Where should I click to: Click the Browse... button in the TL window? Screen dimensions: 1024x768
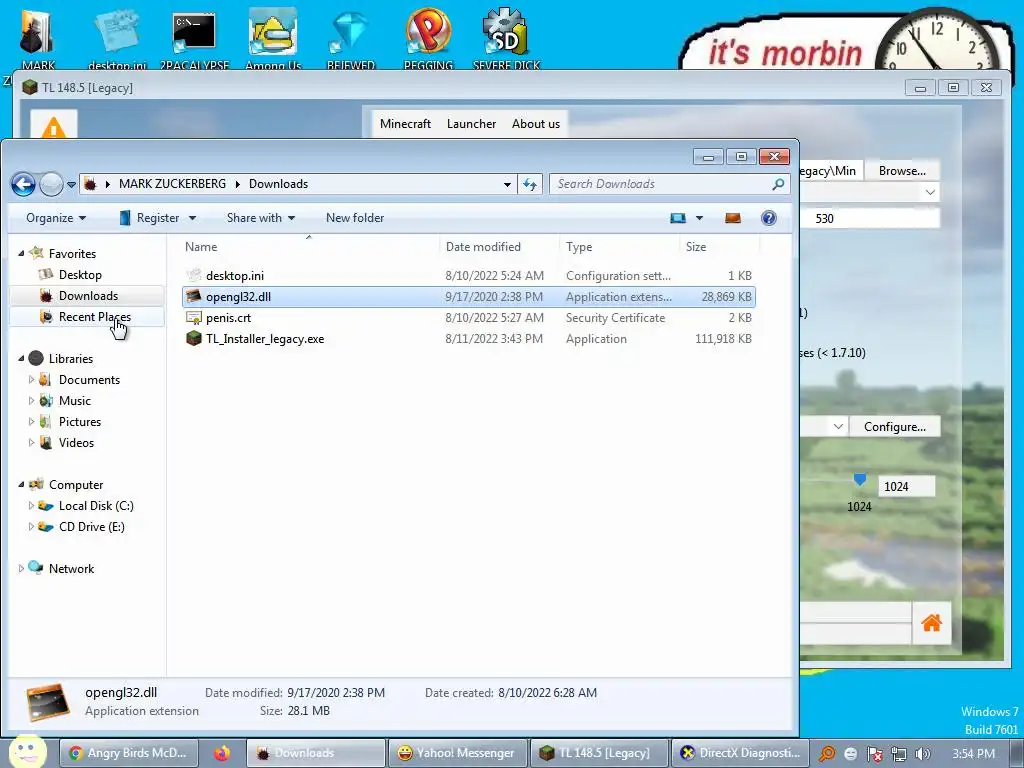pos(902,170)
